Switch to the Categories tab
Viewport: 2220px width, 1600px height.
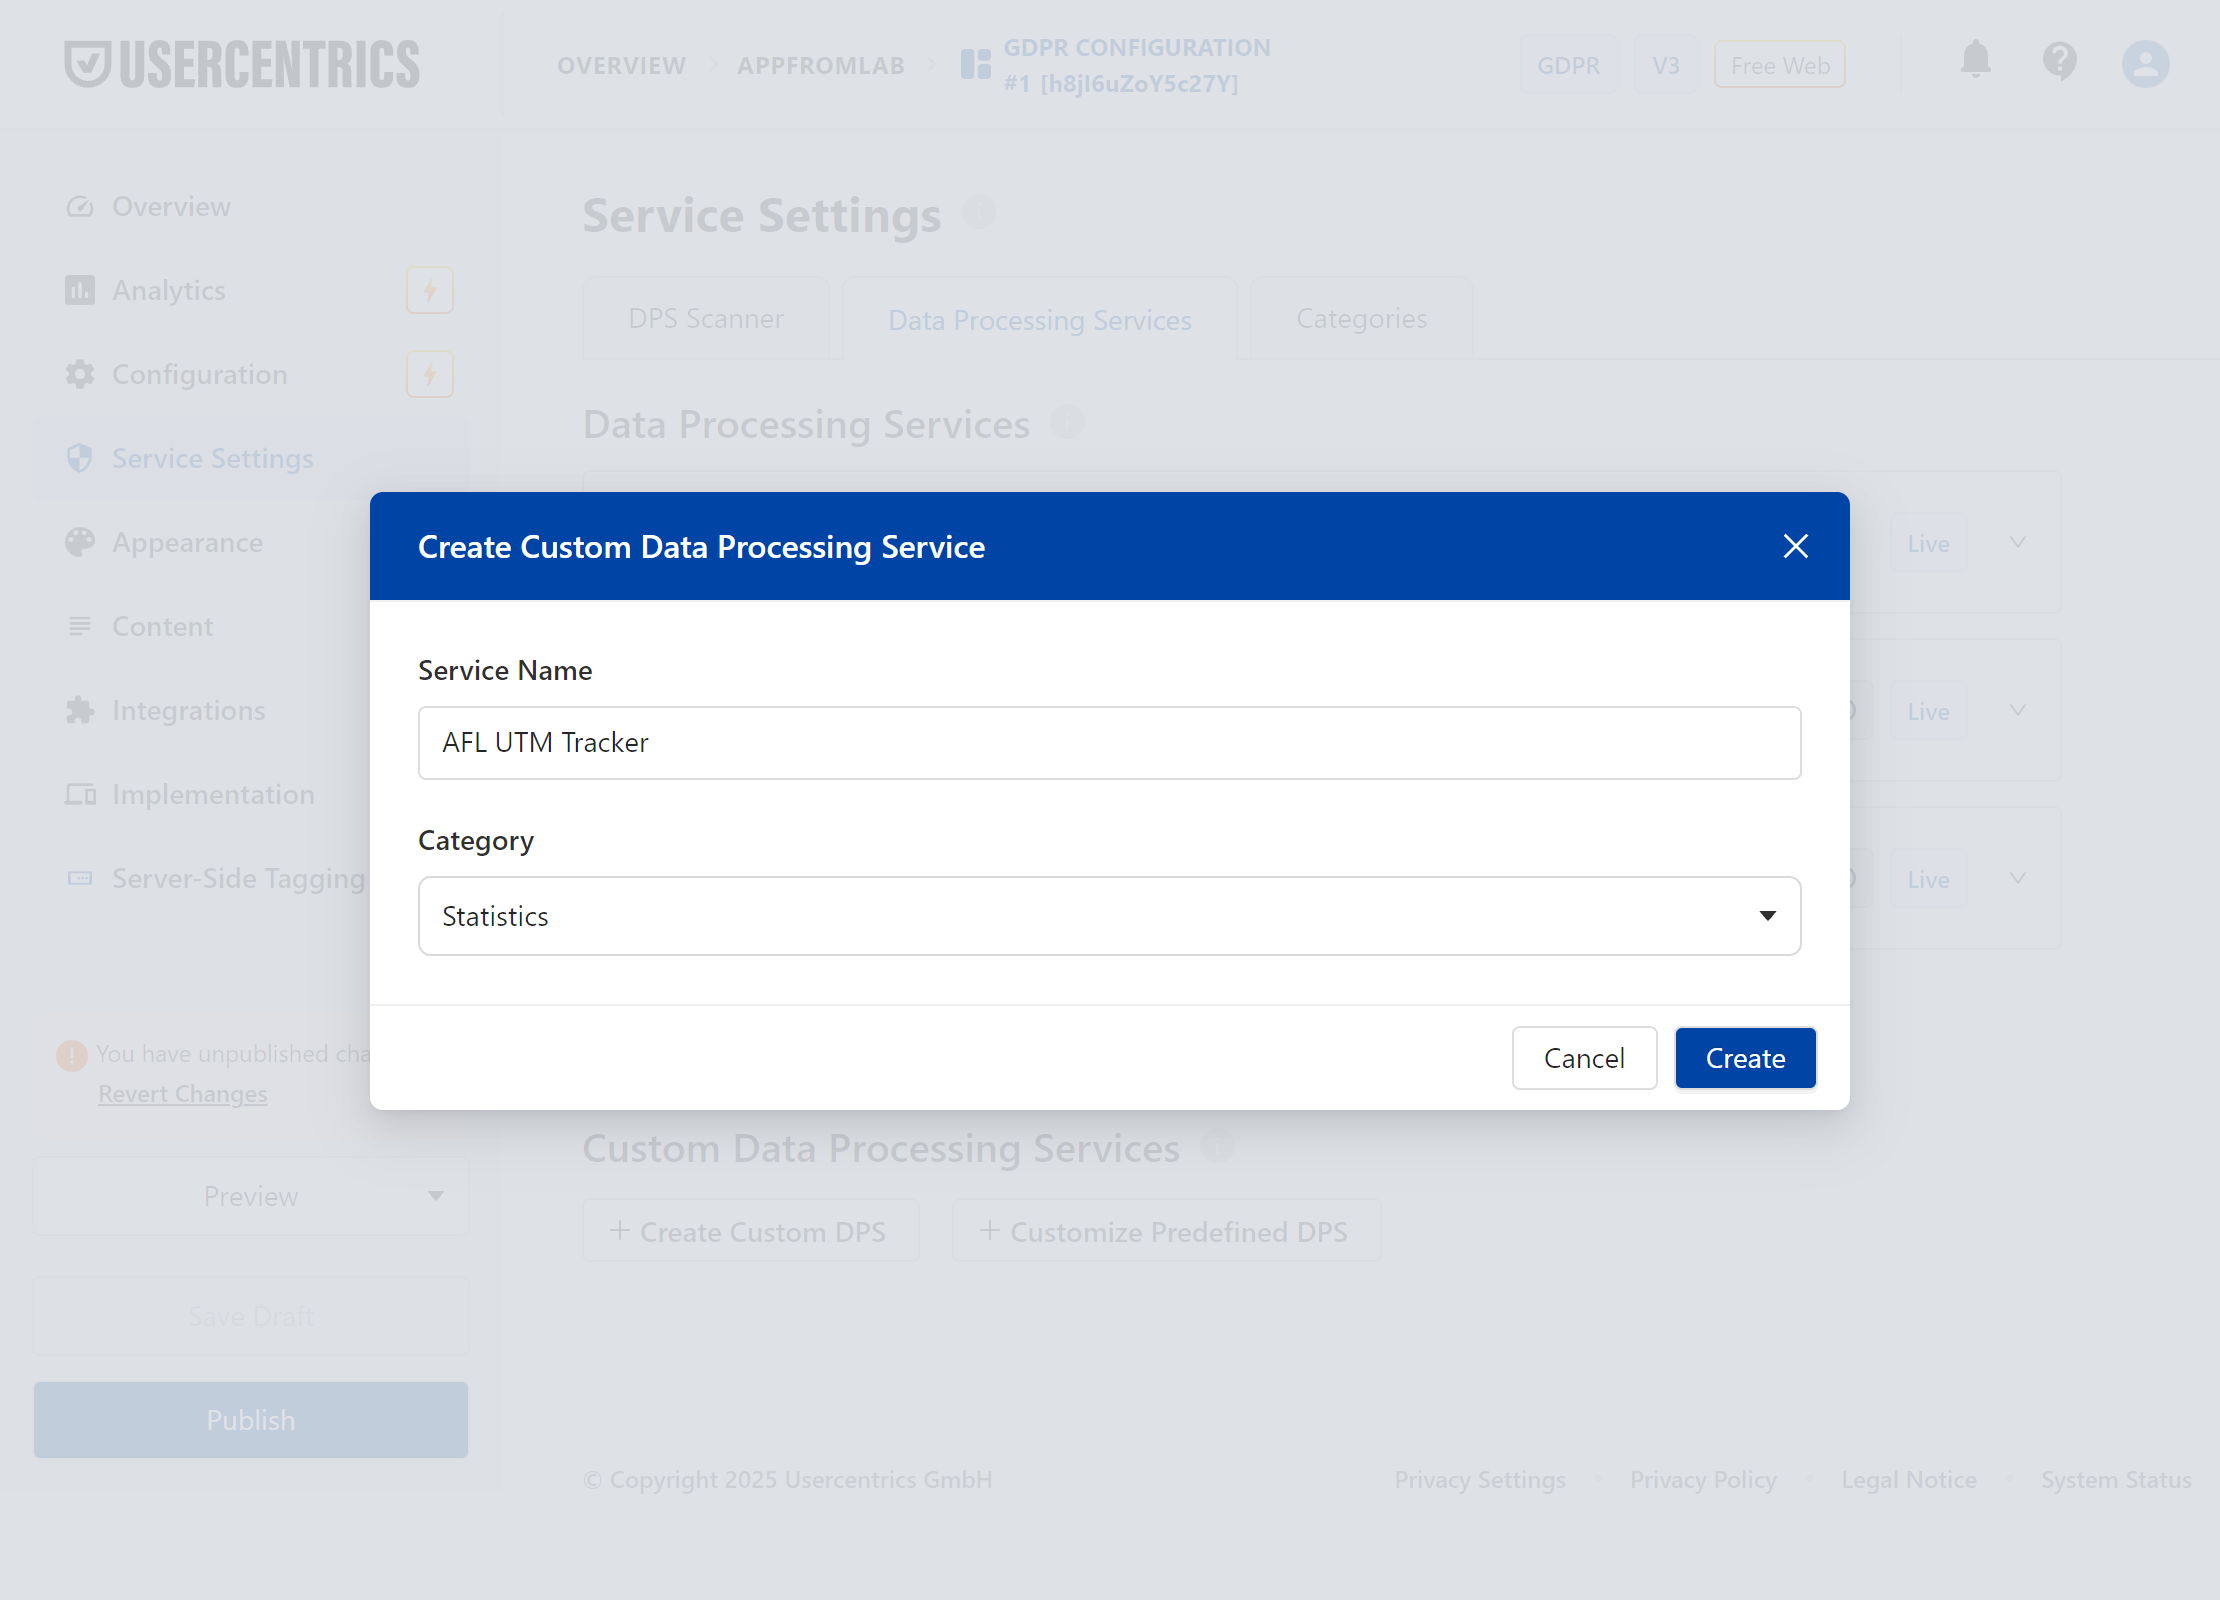[x=1362, y=318]
